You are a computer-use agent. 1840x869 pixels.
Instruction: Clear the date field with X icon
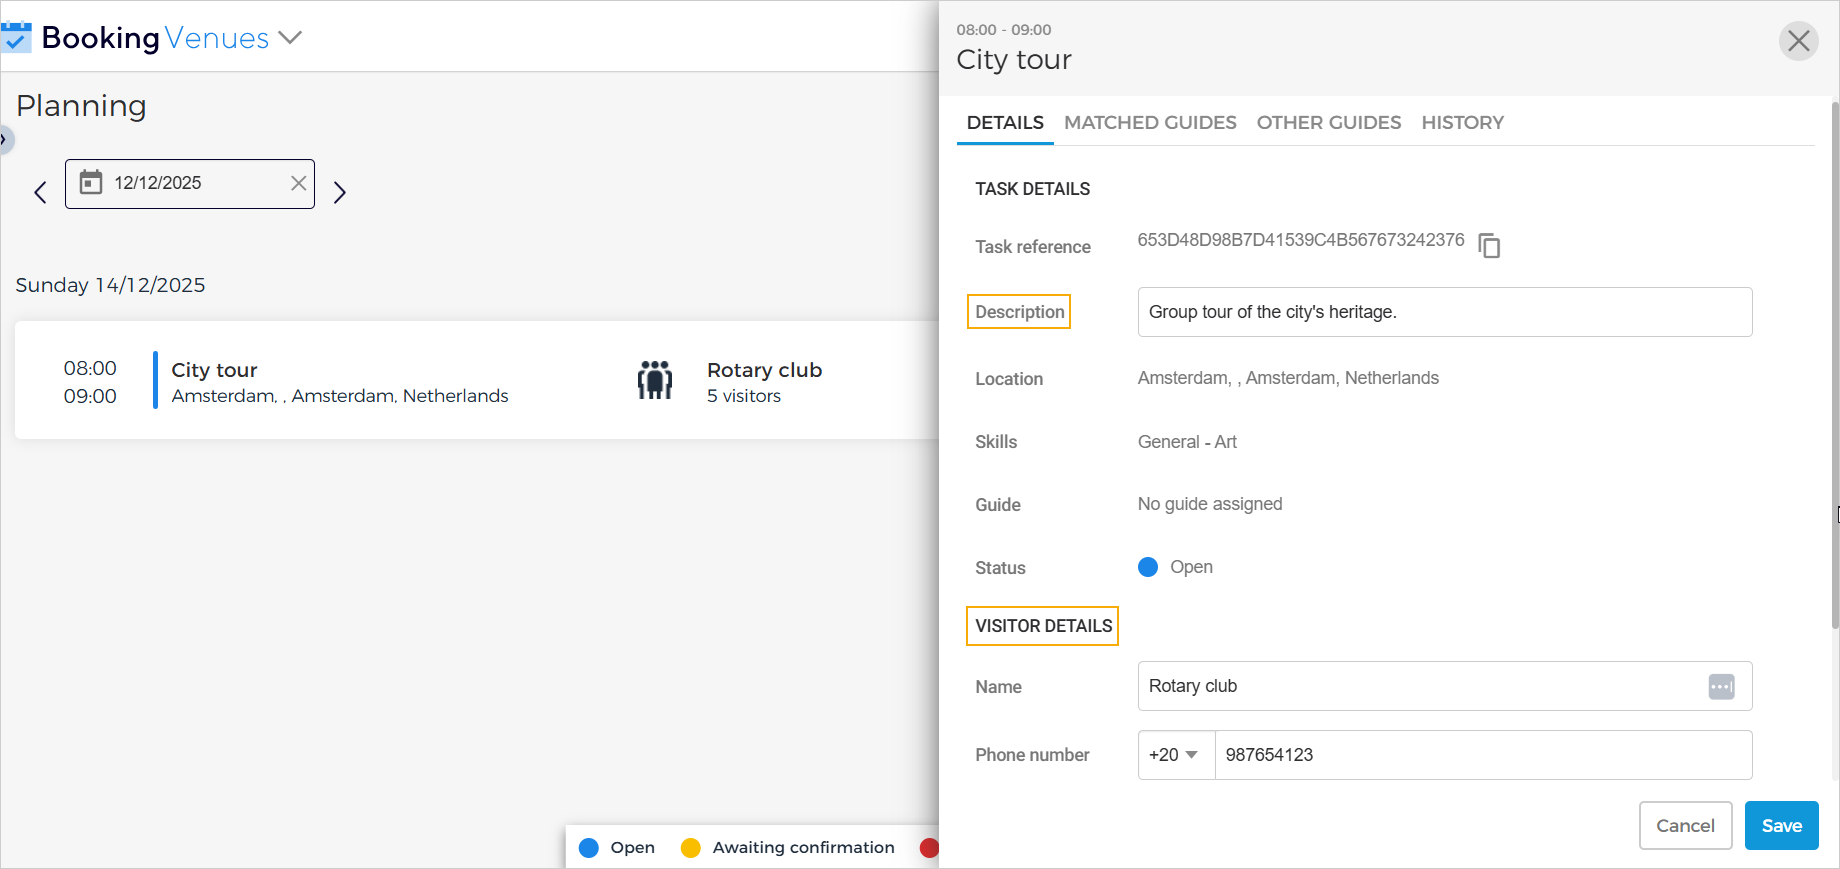pyautogui.click(x=298, y=183)
